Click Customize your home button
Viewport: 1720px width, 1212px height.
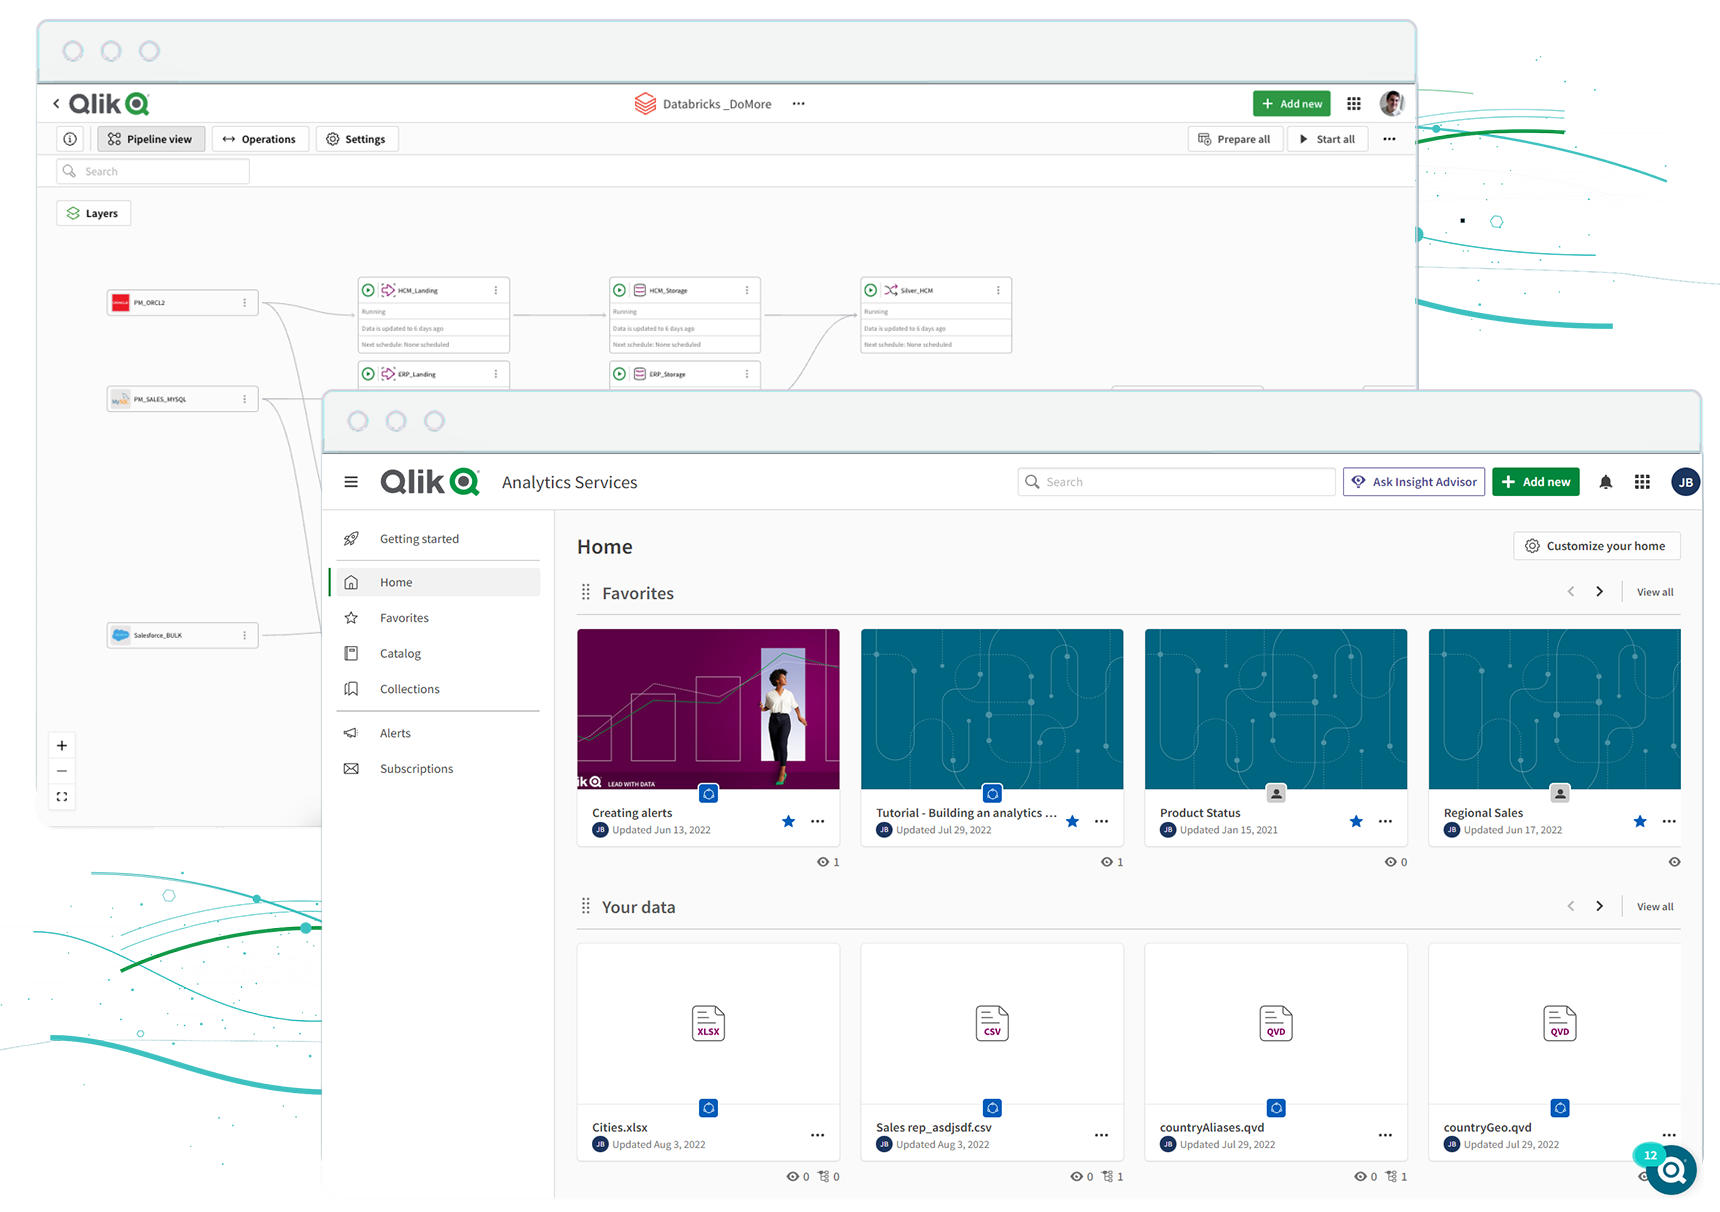(x=1596, y=546)
